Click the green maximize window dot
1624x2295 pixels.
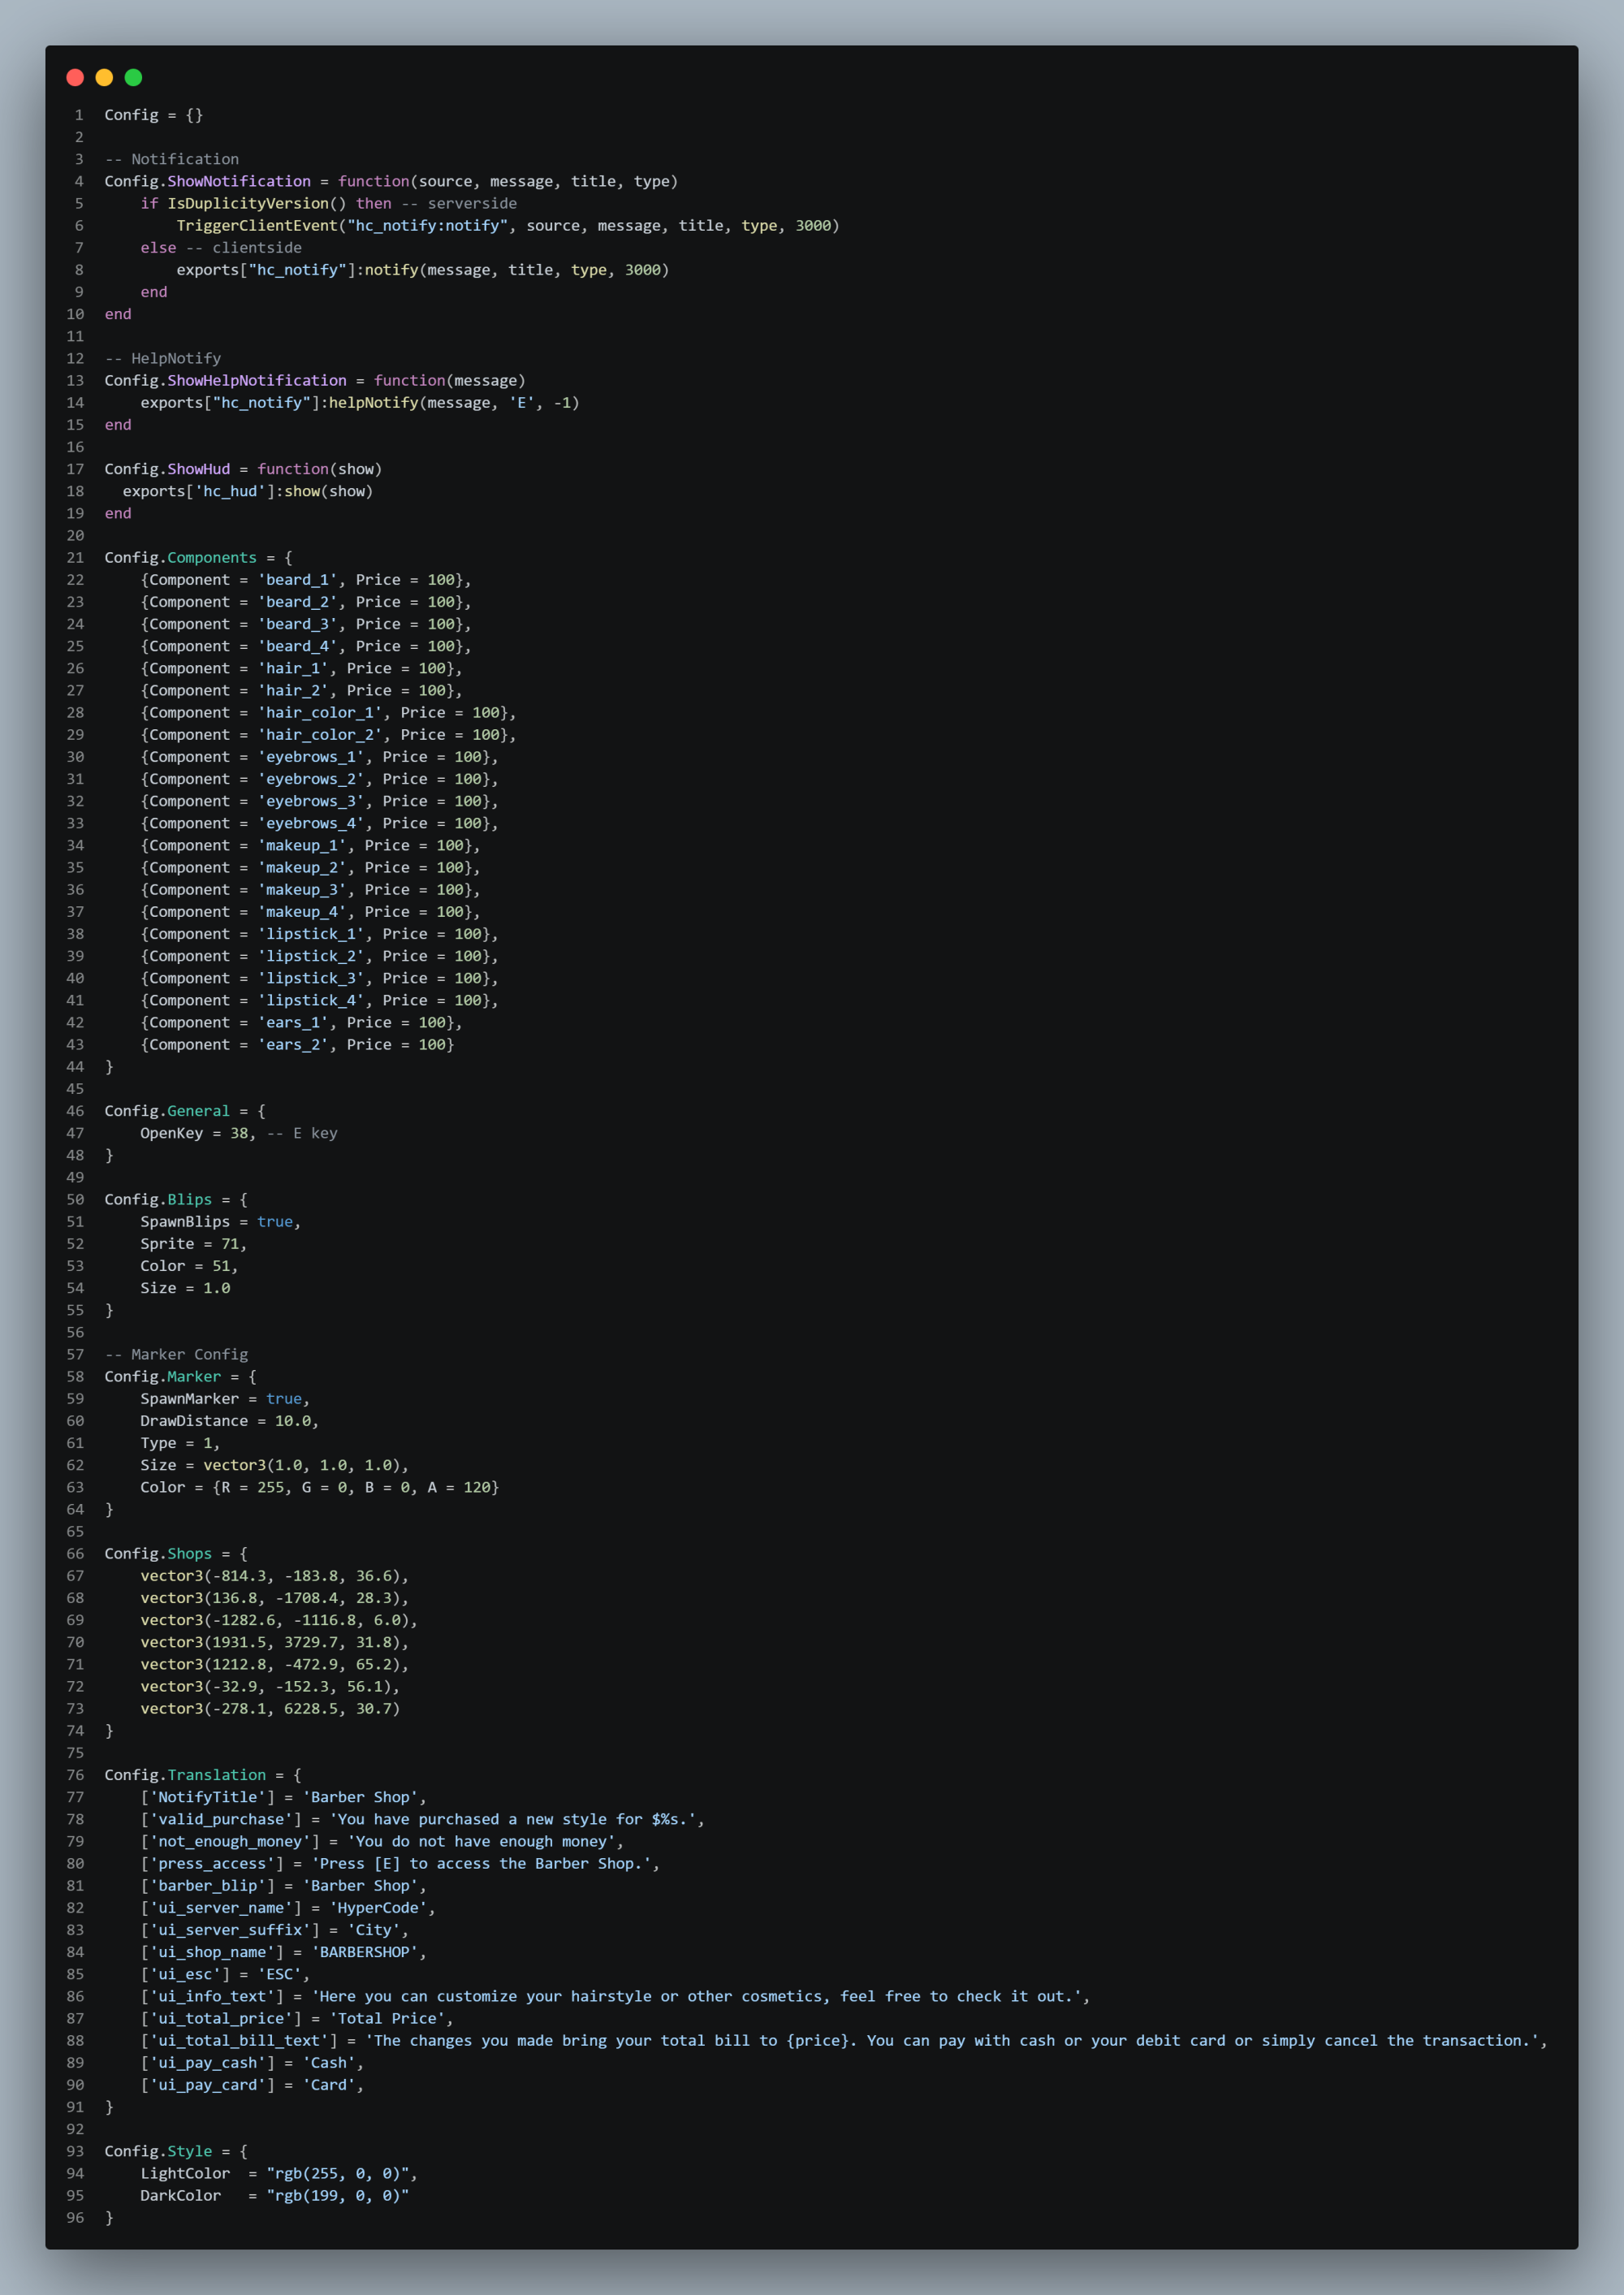[133, 77]
